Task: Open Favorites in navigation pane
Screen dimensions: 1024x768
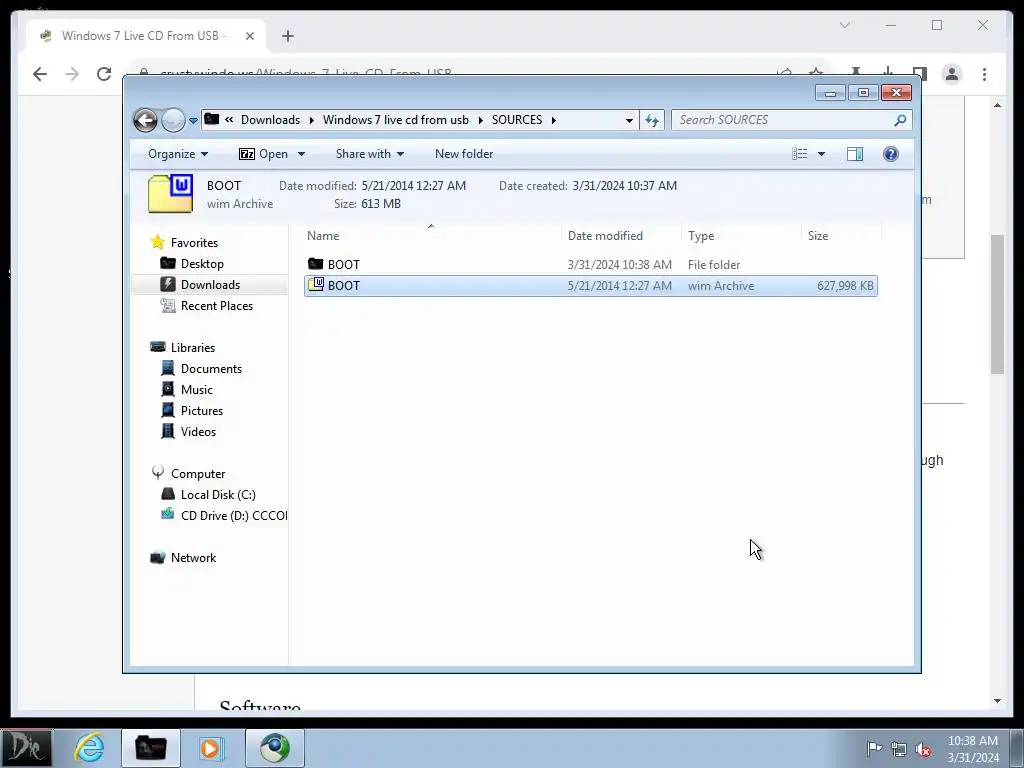Action: [194, 243]
